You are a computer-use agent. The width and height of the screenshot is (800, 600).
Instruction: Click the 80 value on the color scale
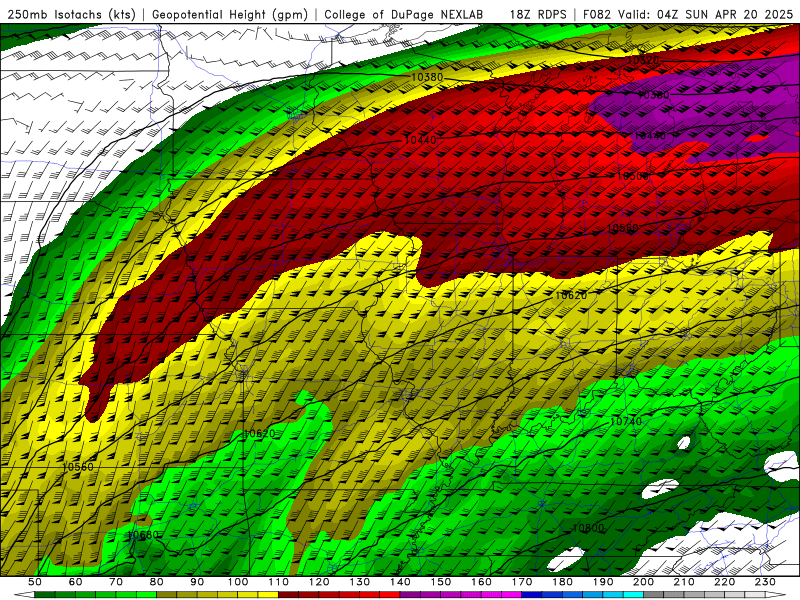tap(156, 582)
